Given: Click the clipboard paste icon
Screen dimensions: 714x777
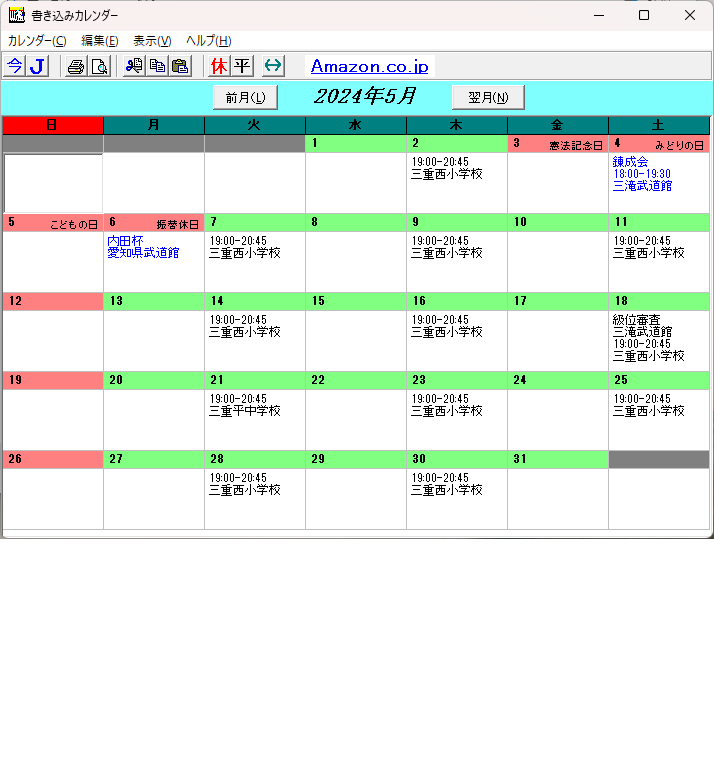Looking at the screenshot, I should tap(180, 66).
